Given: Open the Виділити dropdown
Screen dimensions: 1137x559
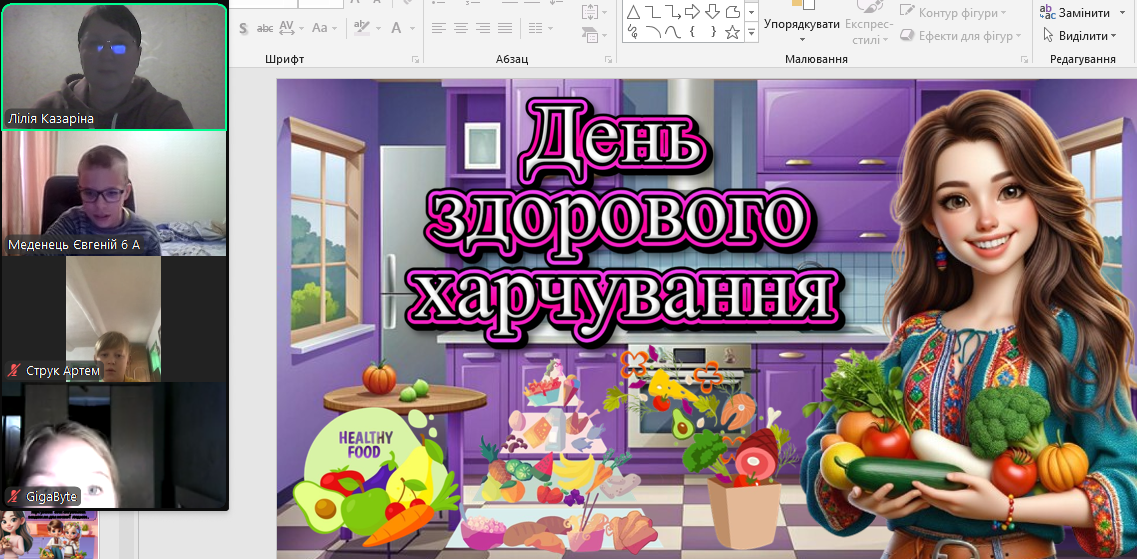Looking at the screenshot, I should tap(1081, 36).
